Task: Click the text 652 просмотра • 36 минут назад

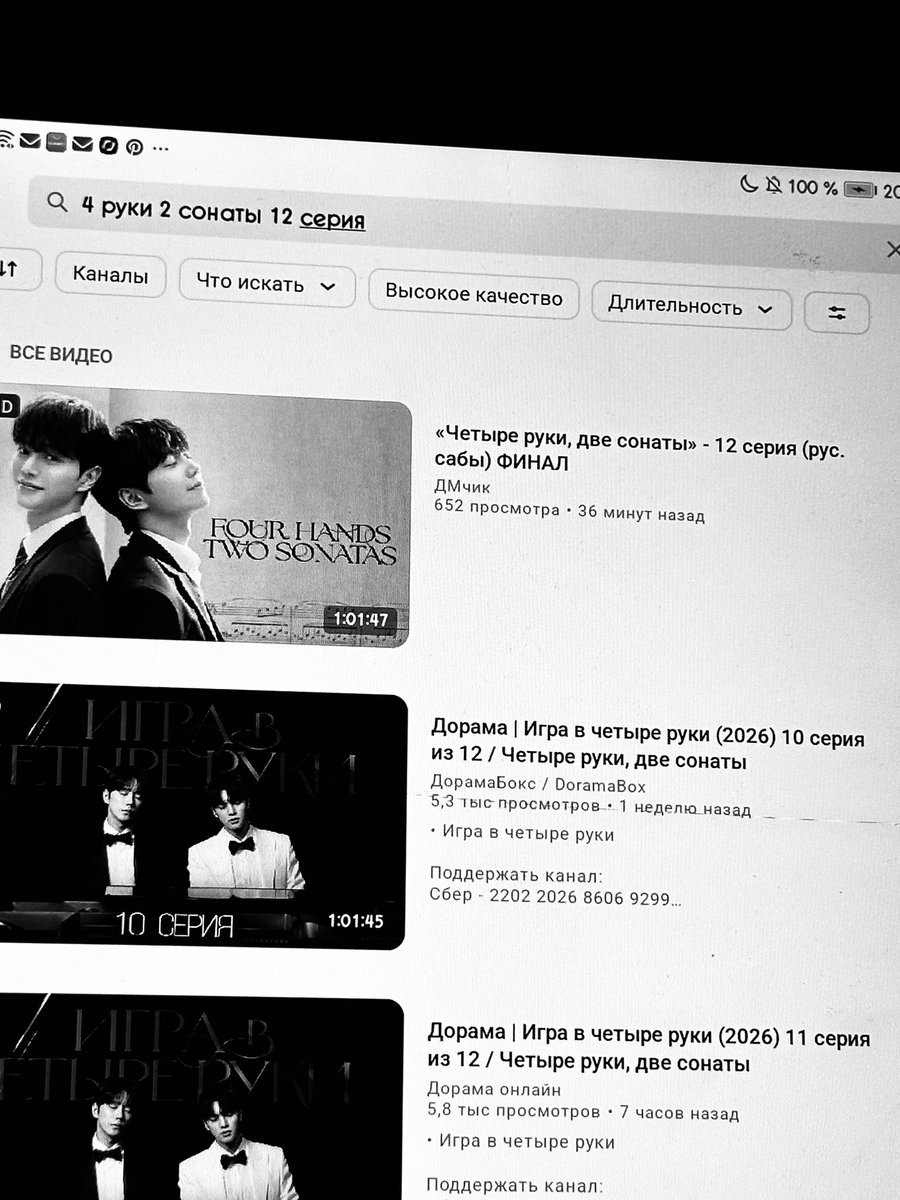Action: (569, 512)
